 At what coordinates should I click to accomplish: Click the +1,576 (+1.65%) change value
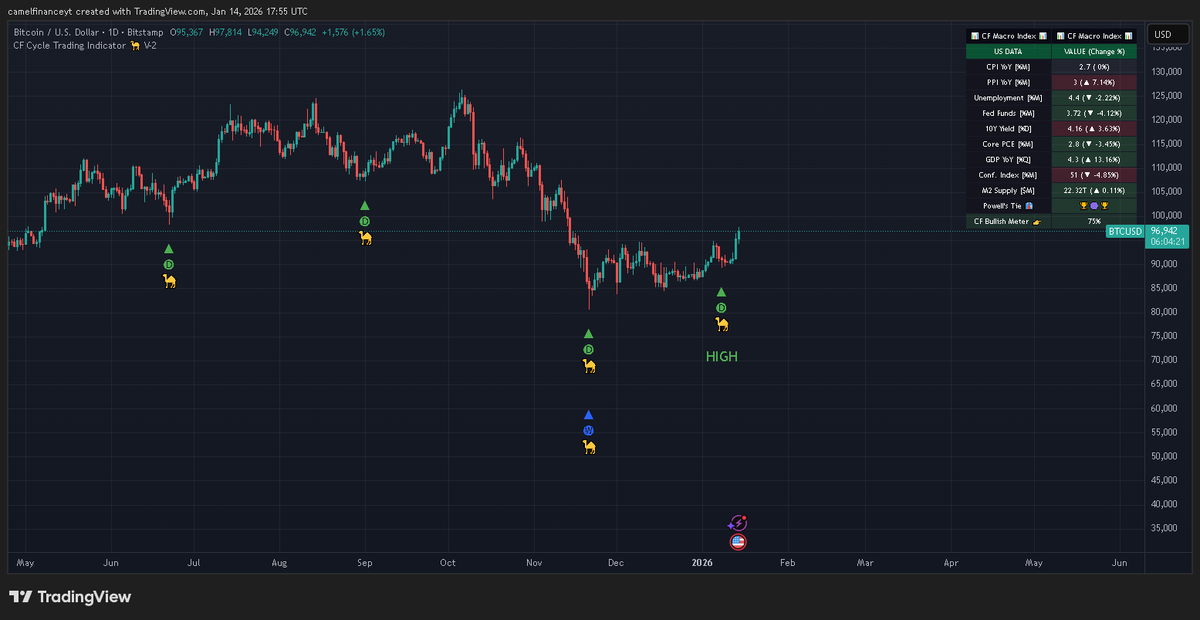[x=353, y=32]
